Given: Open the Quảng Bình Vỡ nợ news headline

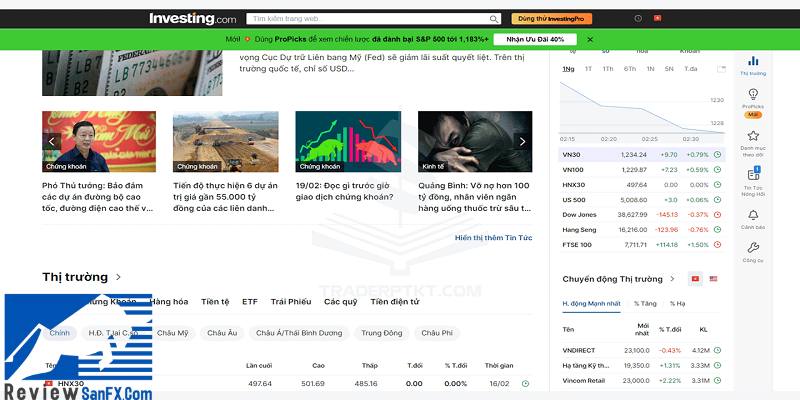Looking at the screenshot, I should click(474, 197).
